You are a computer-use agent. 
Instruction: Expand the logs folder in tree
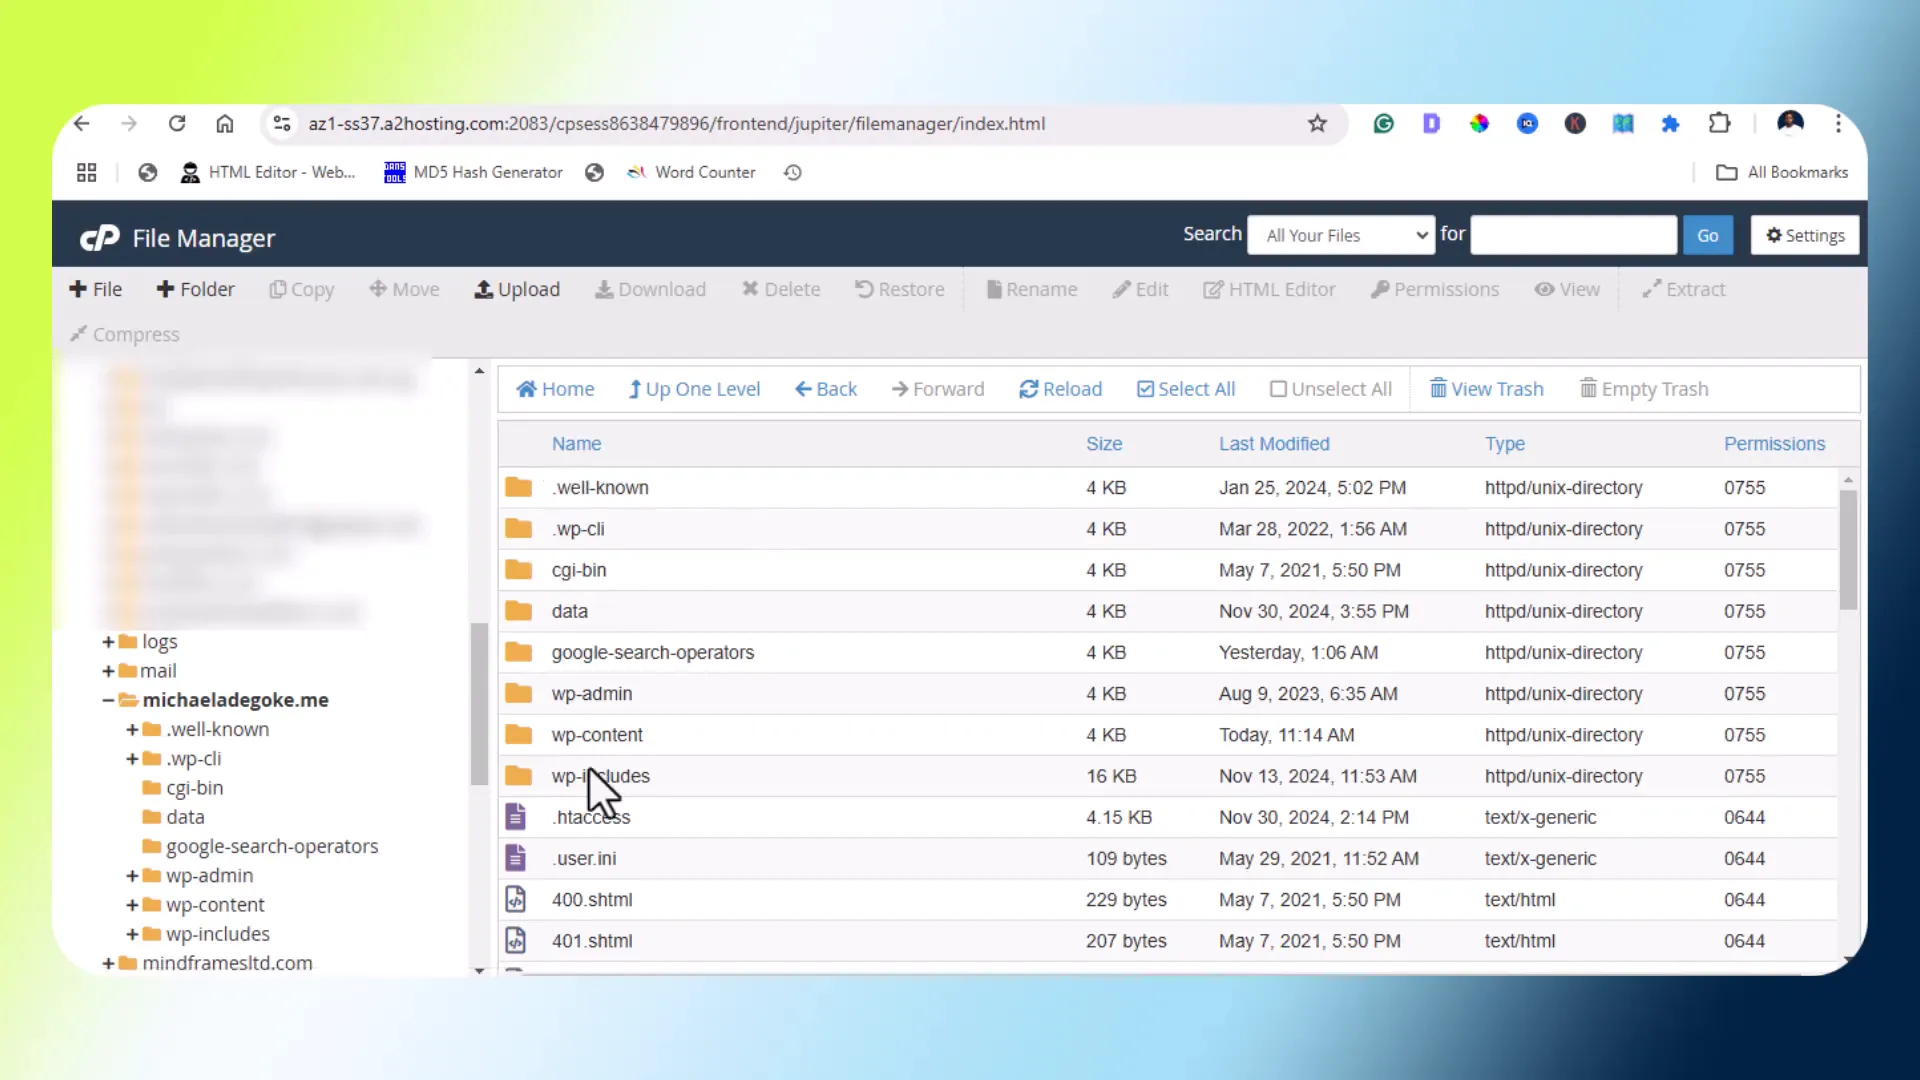[x=108, y=642]
